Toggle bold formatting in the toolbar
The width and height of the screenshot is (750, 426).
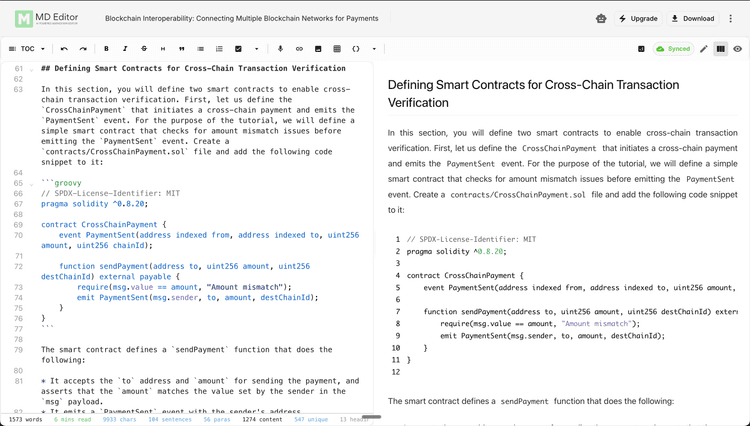[107, 48]
